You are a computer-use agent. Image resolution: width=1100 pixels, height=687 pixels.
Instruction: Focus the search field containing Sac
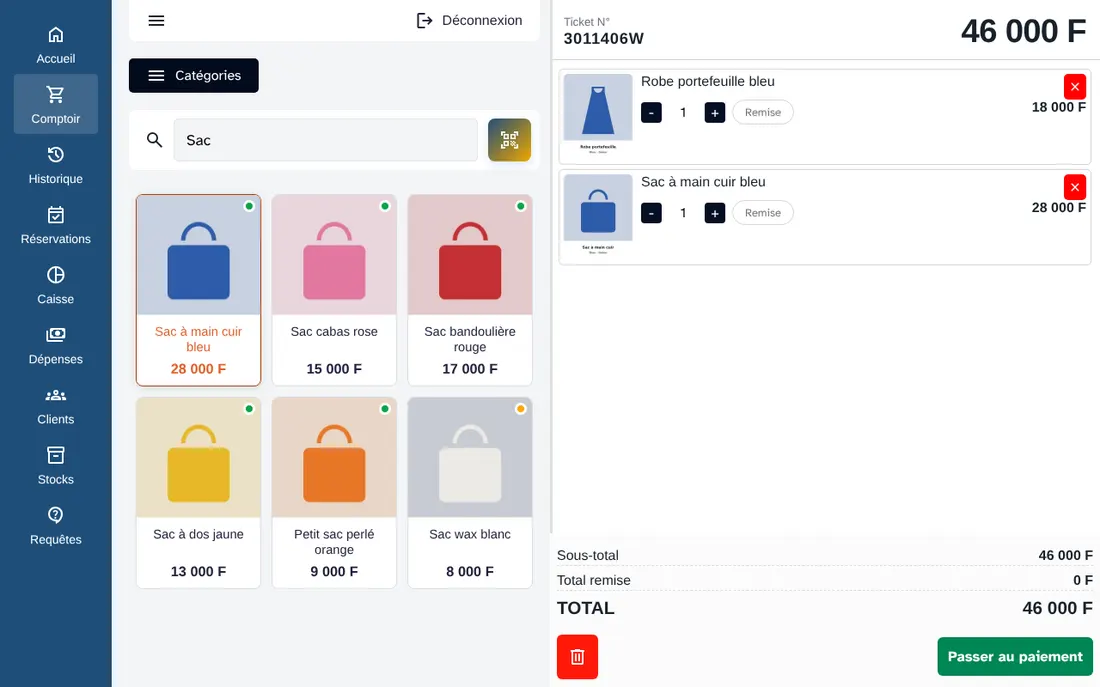(326, 140)
